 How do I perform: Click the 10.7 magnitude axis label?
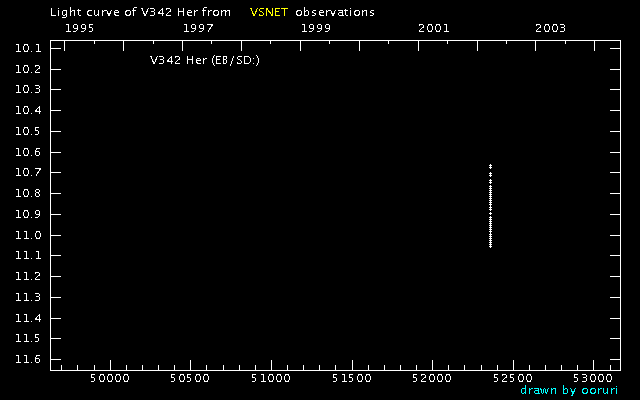pyautogui.click(x=28, y=172)
